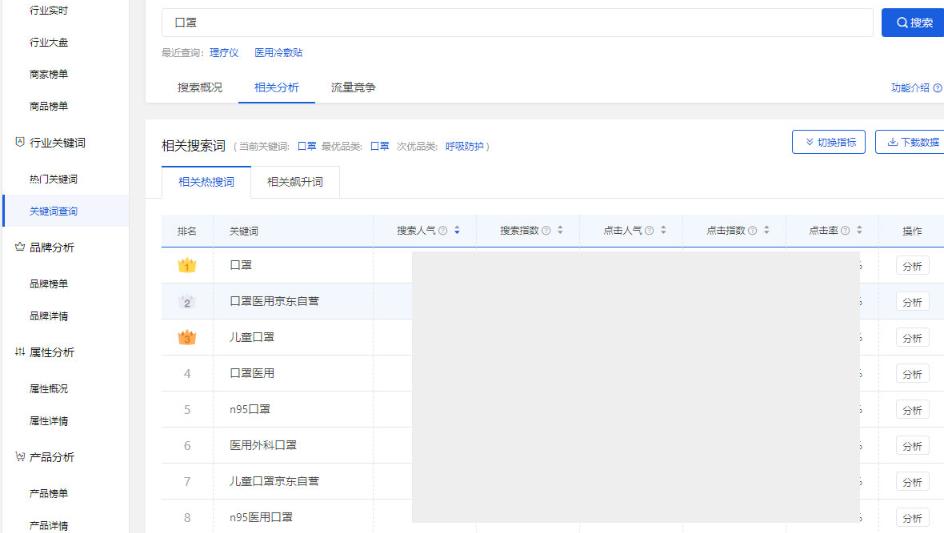Click 分析 for 儿童口罩京东自营 row
The image size is (944, 533).
coord(912,482)
